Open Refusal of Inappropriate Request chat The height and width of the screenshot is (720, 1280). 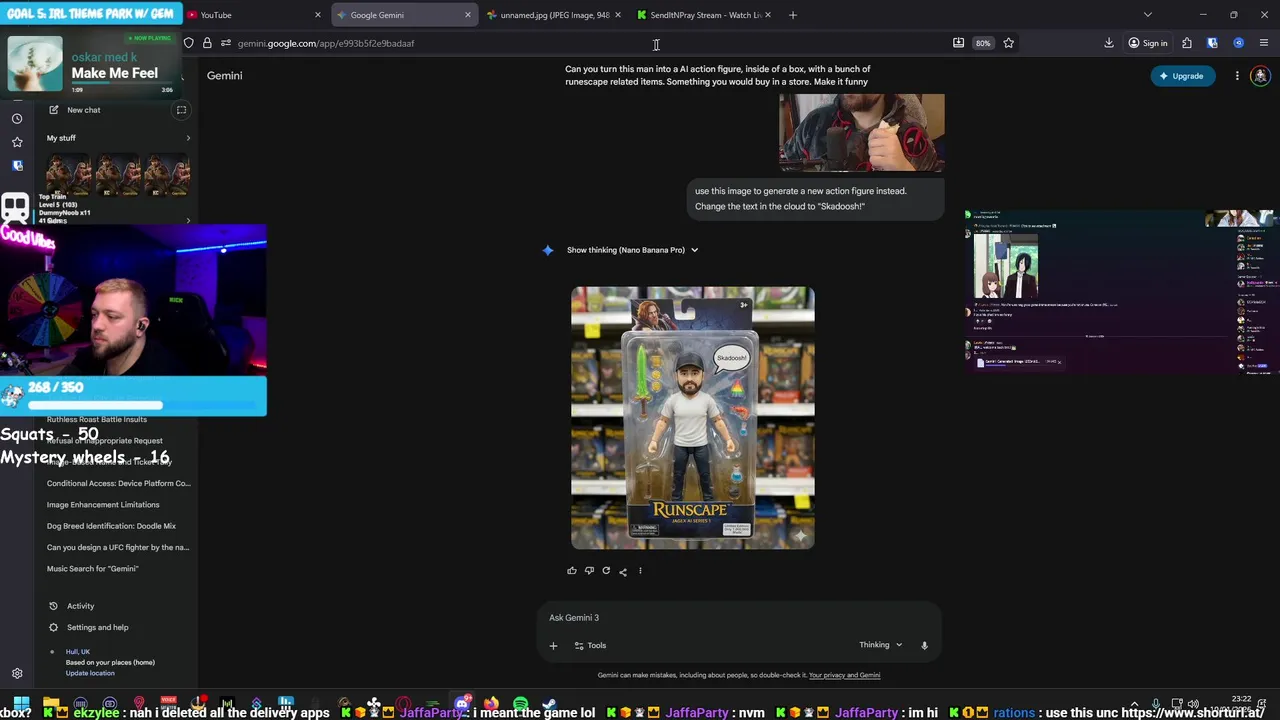click(104, 441)
